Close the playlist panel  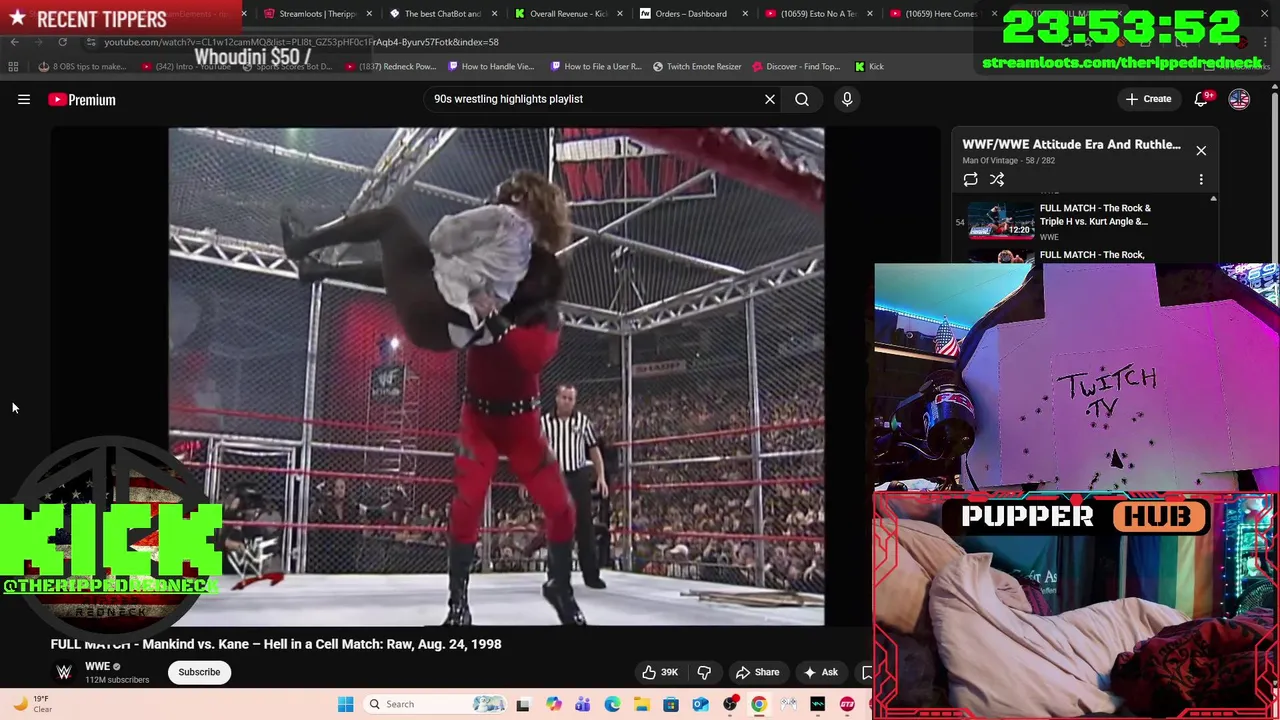pos(1201,151)
